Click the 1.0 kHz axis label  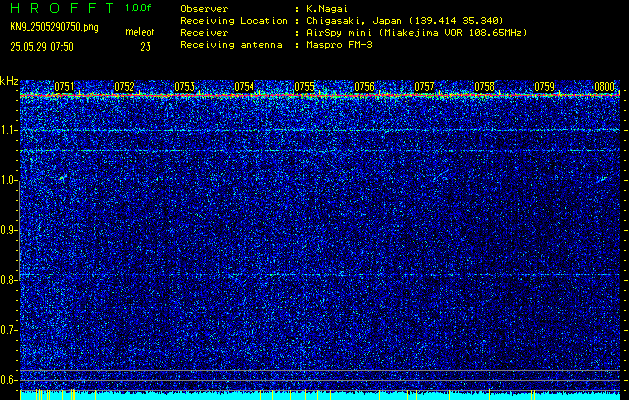[x=9, y=181]
